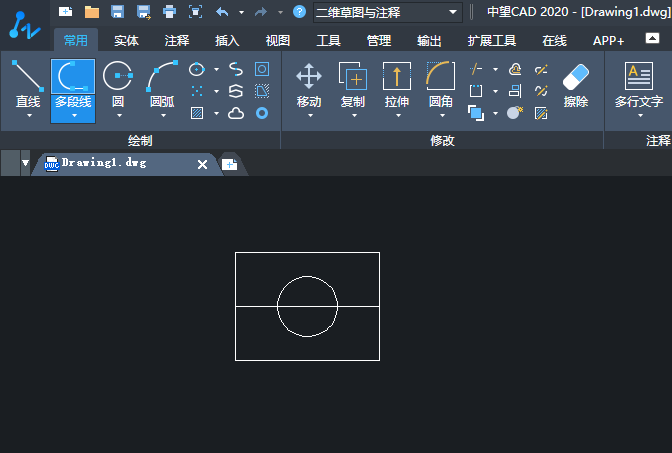The height and width of the screenshot is (453, 672).
Task: Click the redo arrow icon
Action: [x=261, y=12]
